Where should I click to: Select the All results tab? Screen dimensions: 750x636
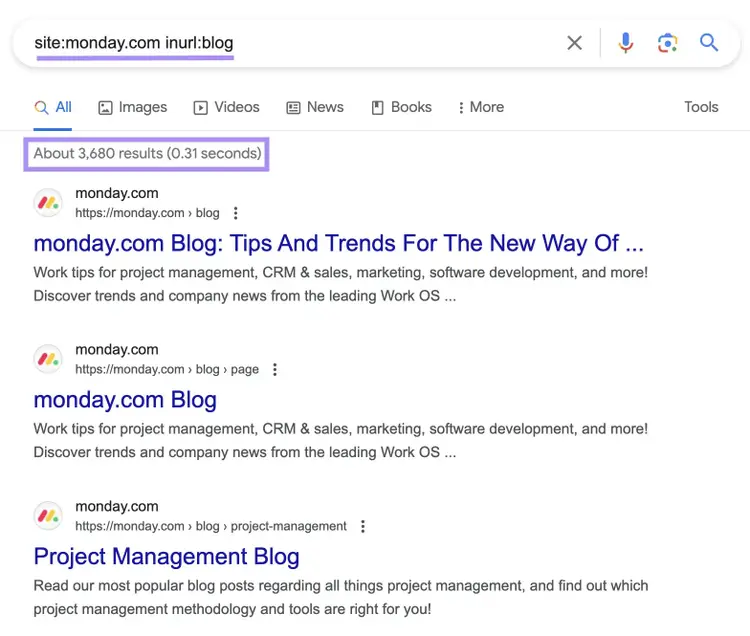pyautogui.click(x=53, y=107)
